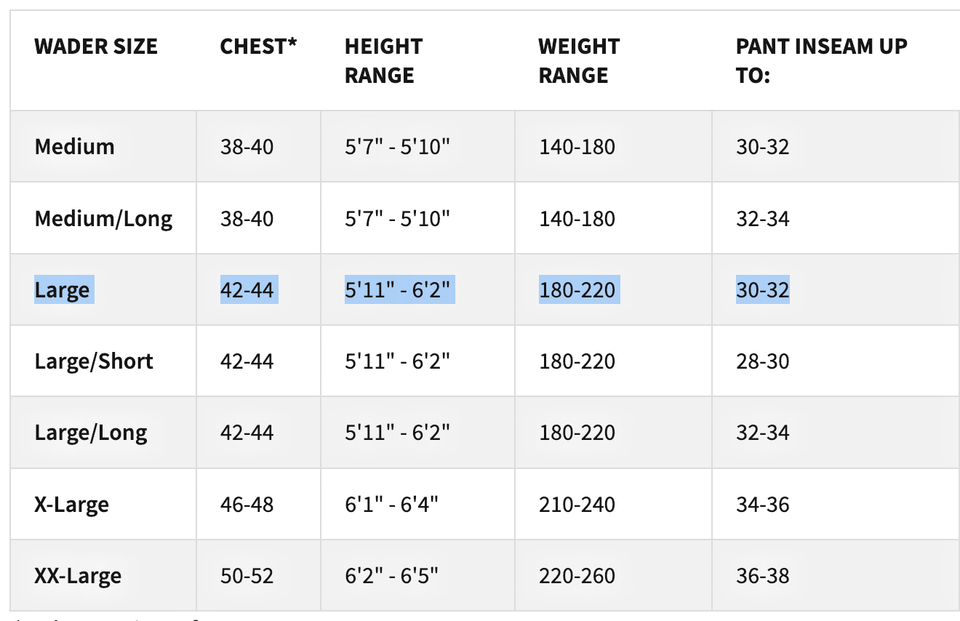Click the WADER SIZE column header
The width and height of the screenshot is (960, 621).
point(96,47)
